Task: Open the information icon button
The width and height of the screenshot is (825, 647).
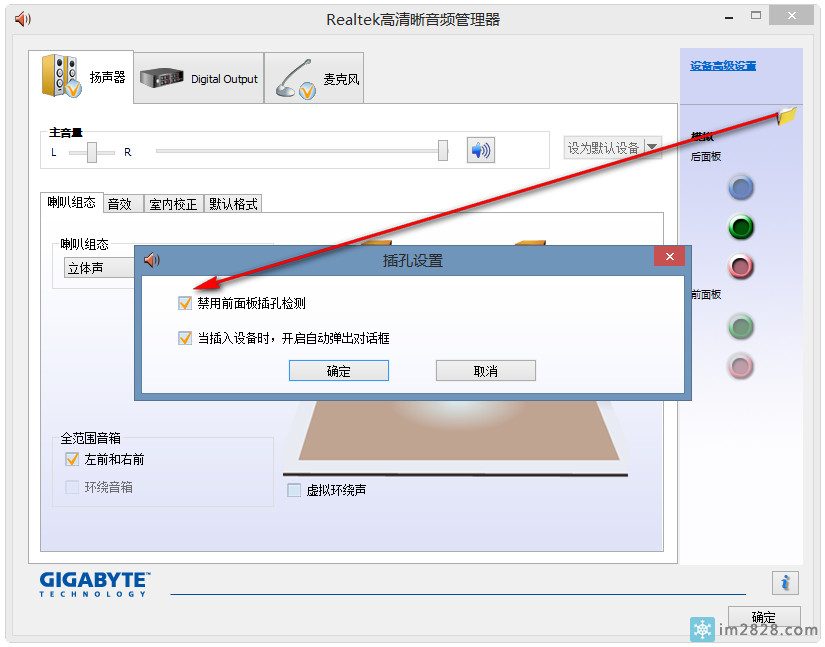Action: pos(785,582)
